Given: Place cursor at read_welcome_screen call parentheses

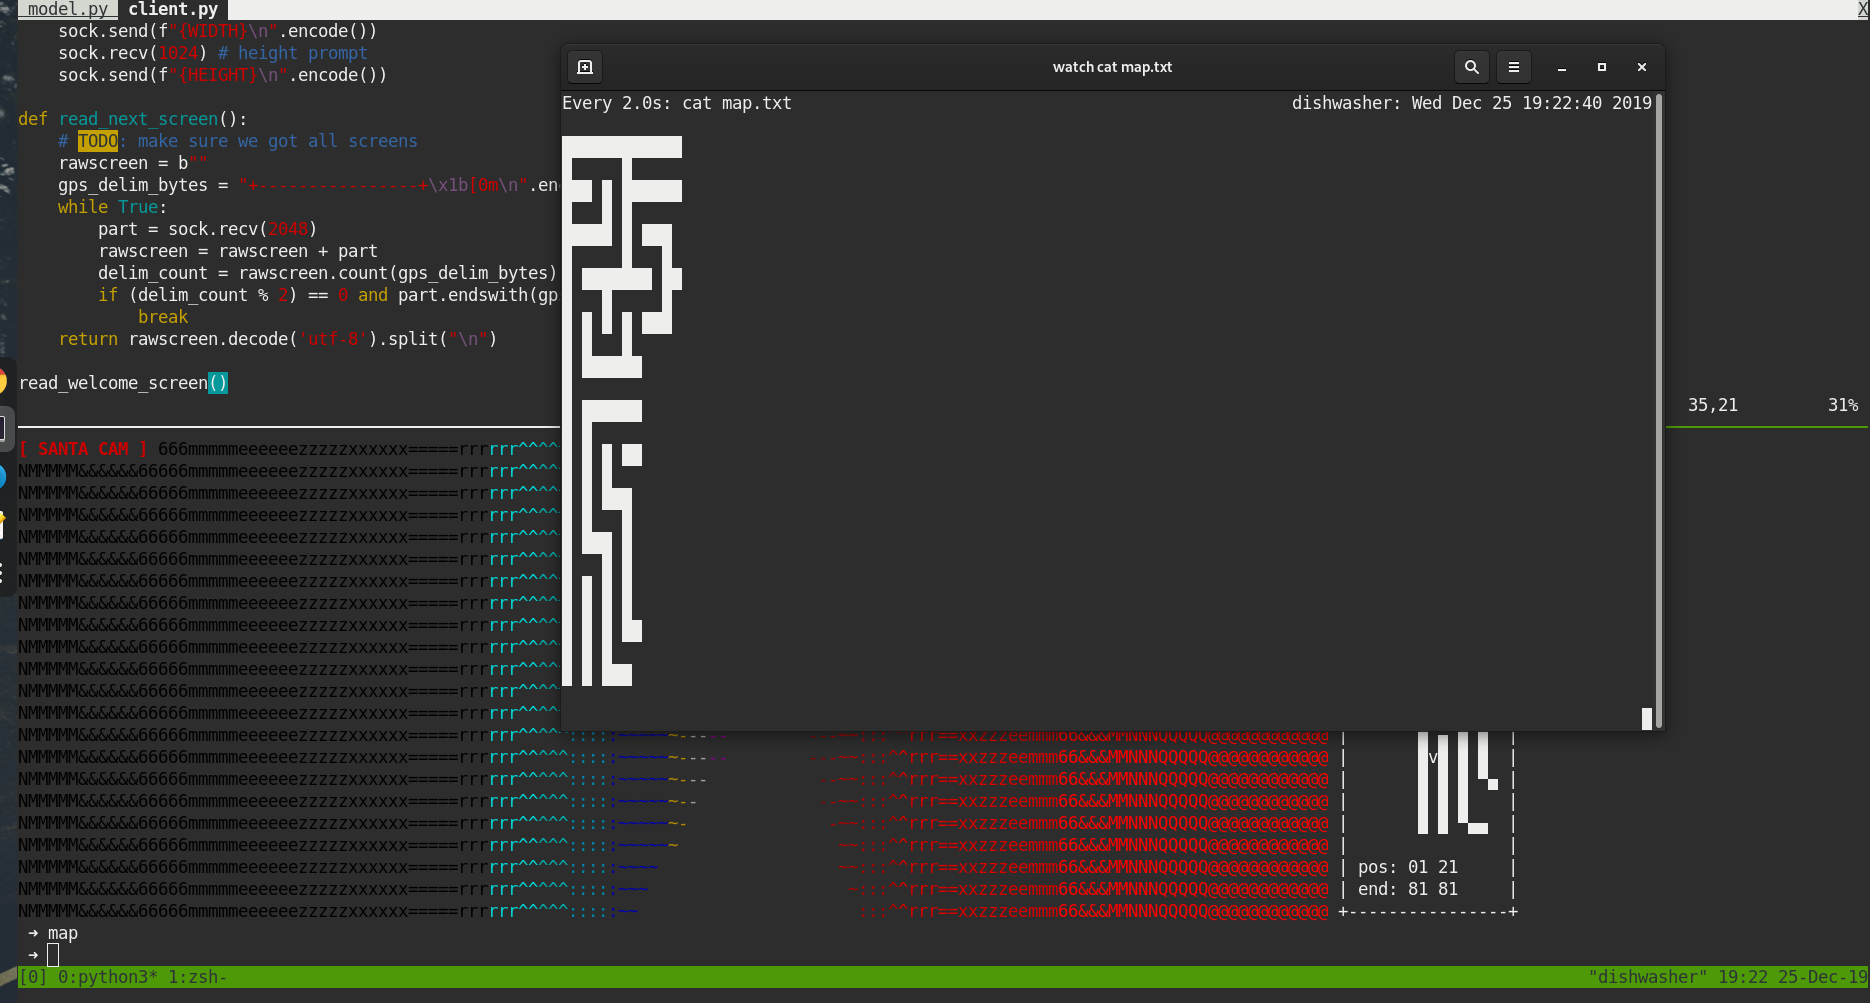Looking at the screenshot, I should [x=218, y=383].
